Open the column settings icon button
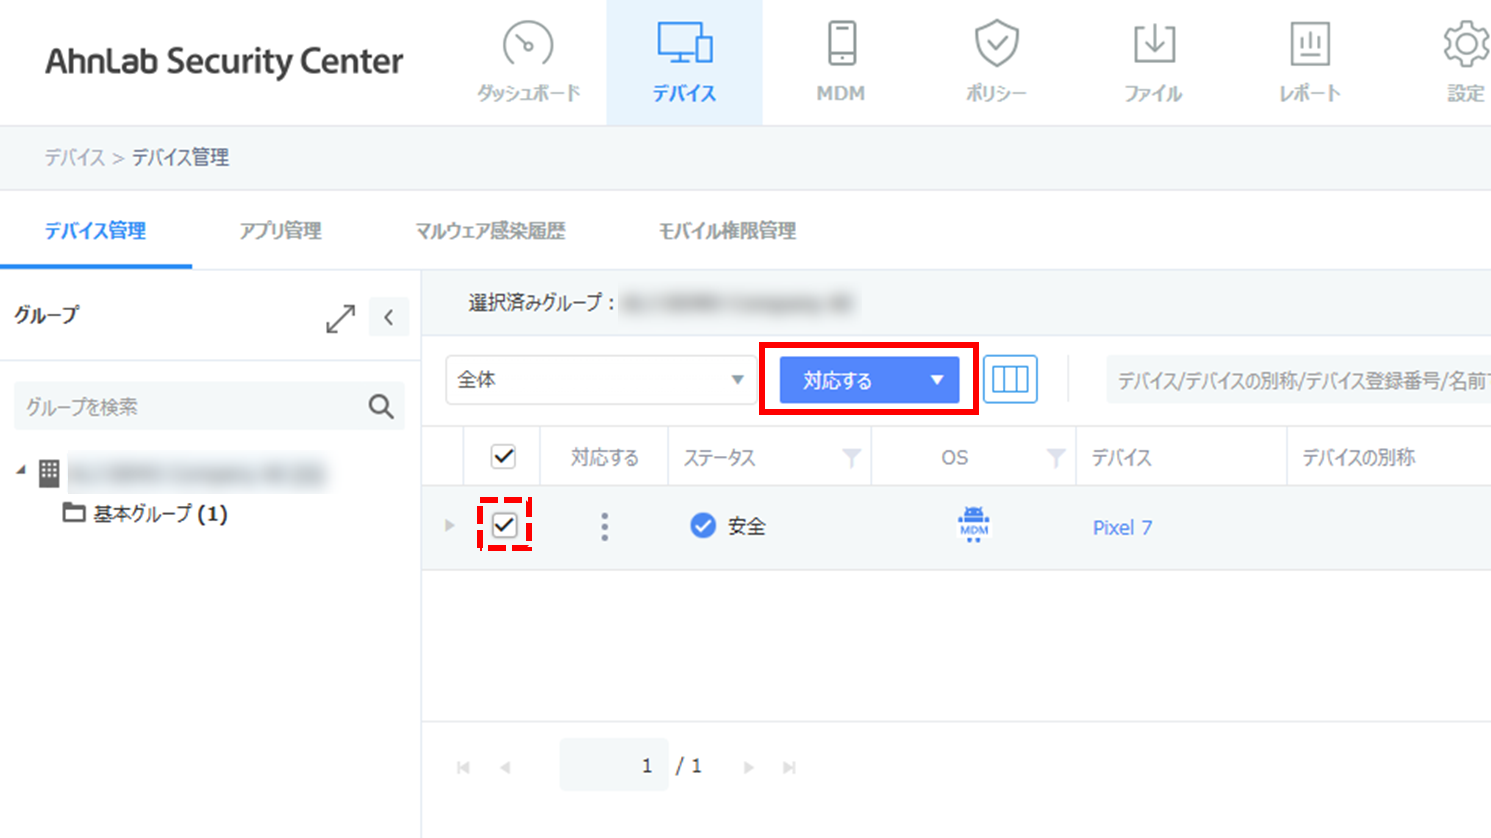The width and height of the screenshot is (1491, 838). click(1010, 380)
